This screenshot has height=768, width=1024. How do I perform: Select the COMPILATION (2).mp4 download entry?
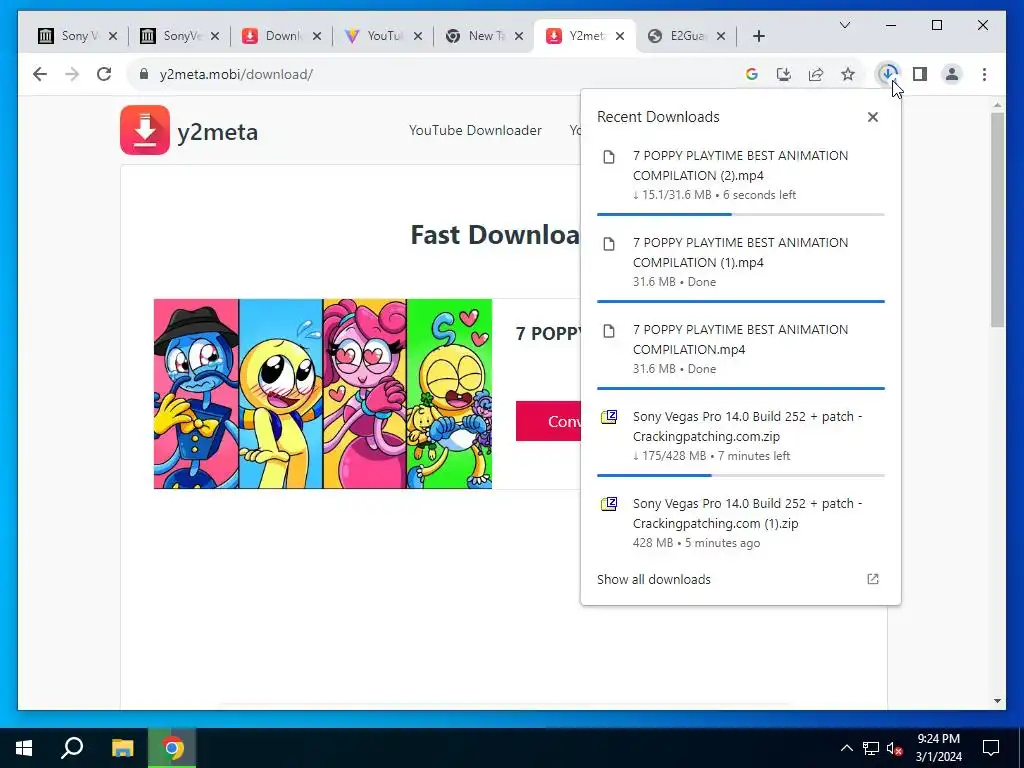click(x=741, y=174)
